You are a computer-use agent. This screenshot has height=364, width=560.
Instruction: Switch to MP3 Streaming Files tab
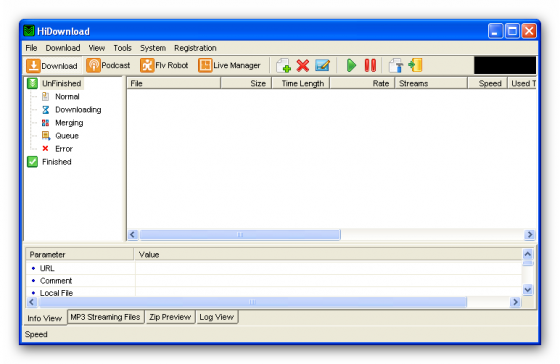click(105, 317)
